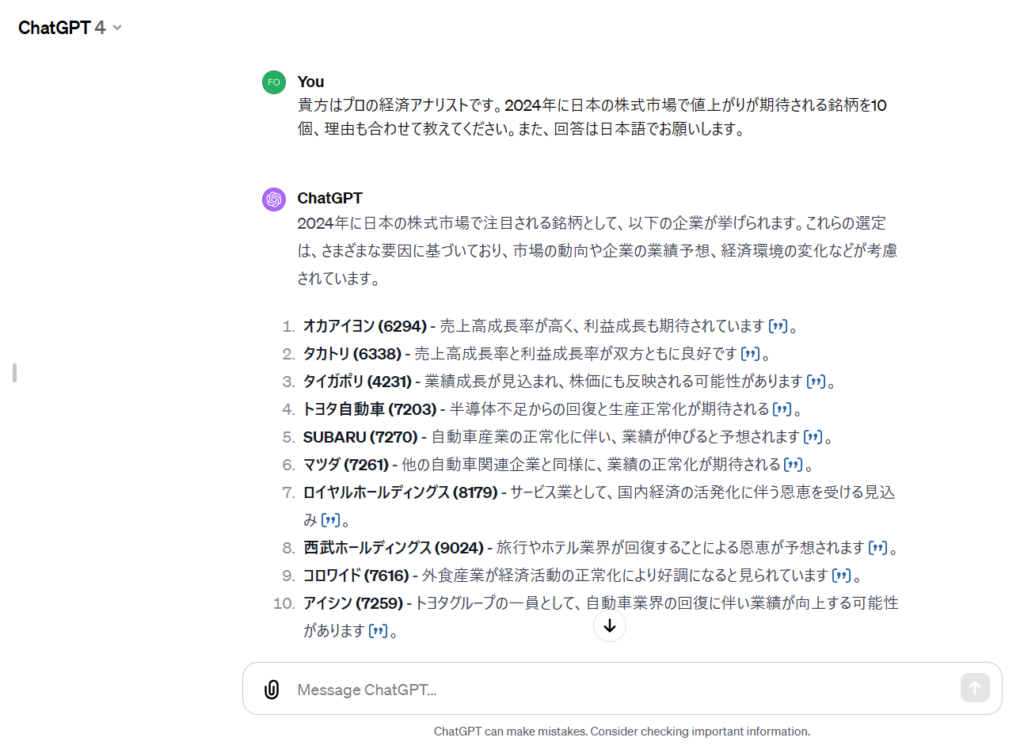Click citation icon after アイシン (7259) description
Screen dimensions: 1024x745
(378, 631)
